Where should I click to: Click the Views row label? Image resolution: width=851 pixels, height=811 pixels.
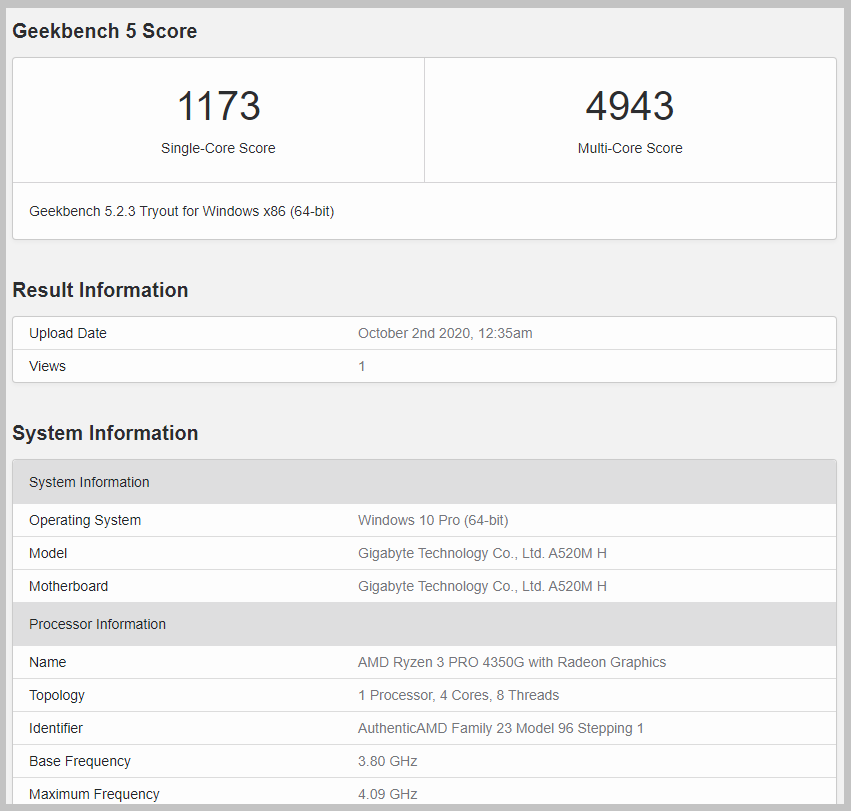coord(47,366)
